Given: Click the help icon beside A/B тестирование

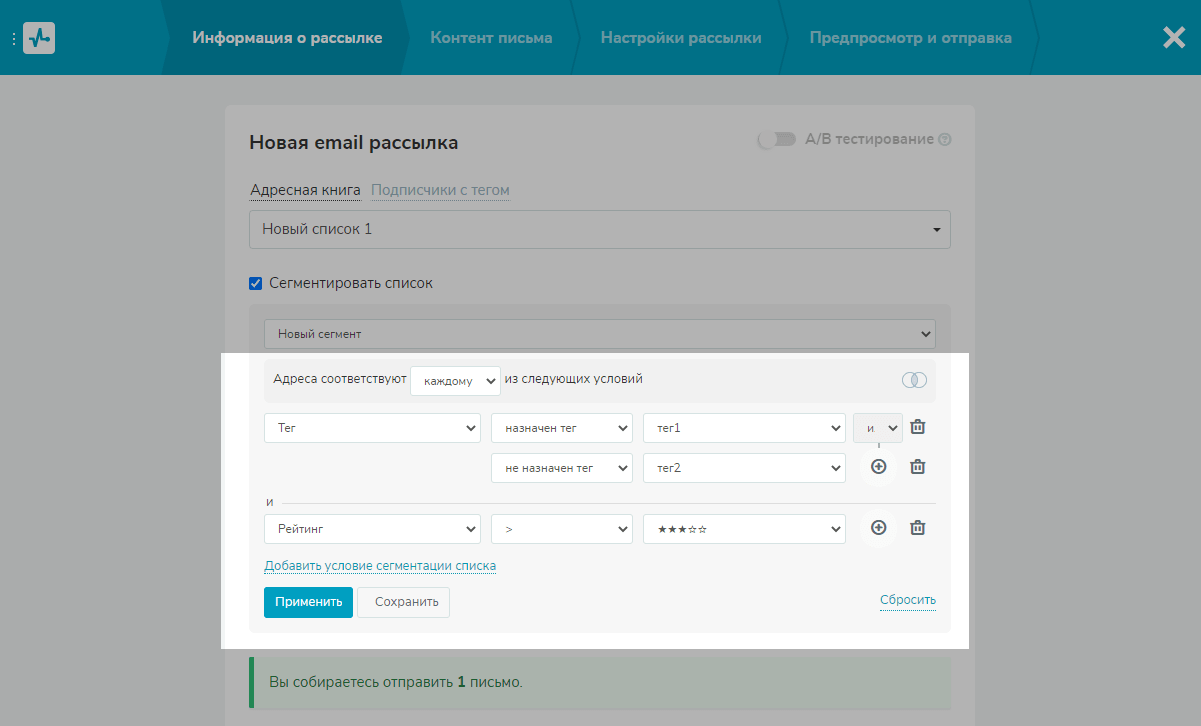Looking at the screenshot, I should click(x=944, y=140).
